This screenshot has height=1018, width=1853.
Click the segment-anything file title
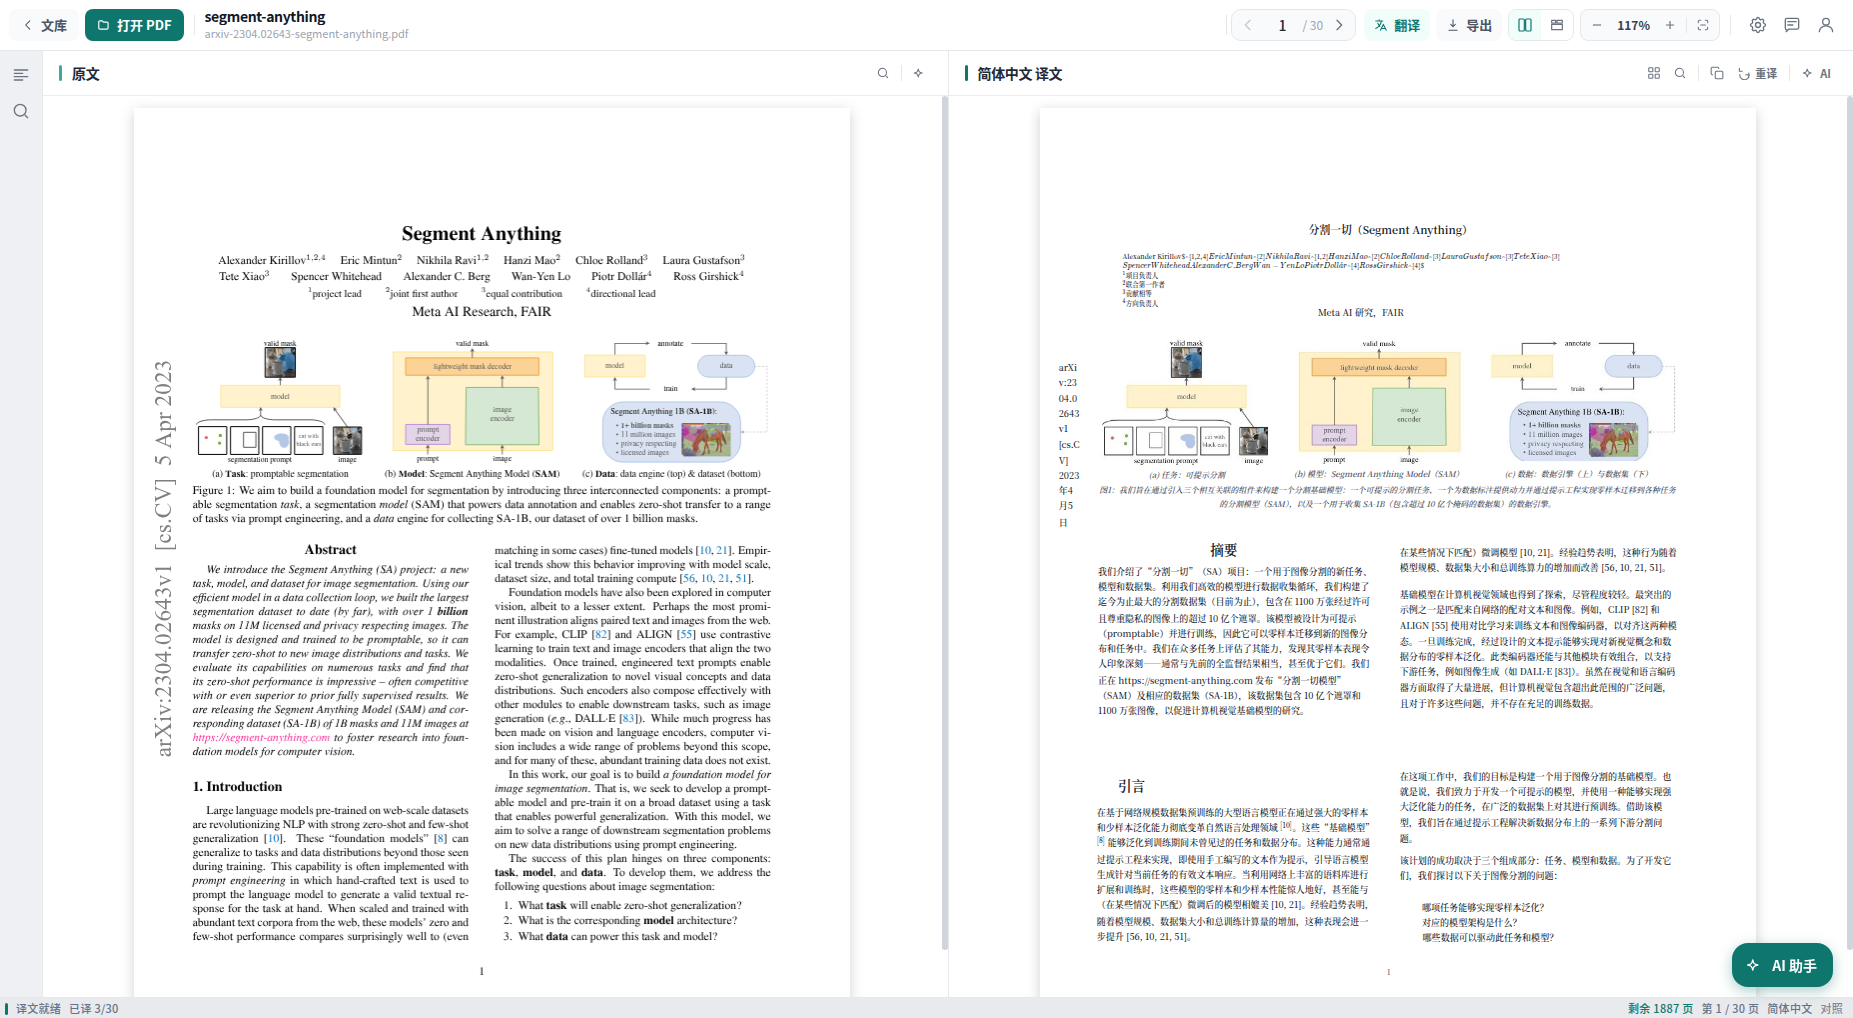[x=265, y=17]
